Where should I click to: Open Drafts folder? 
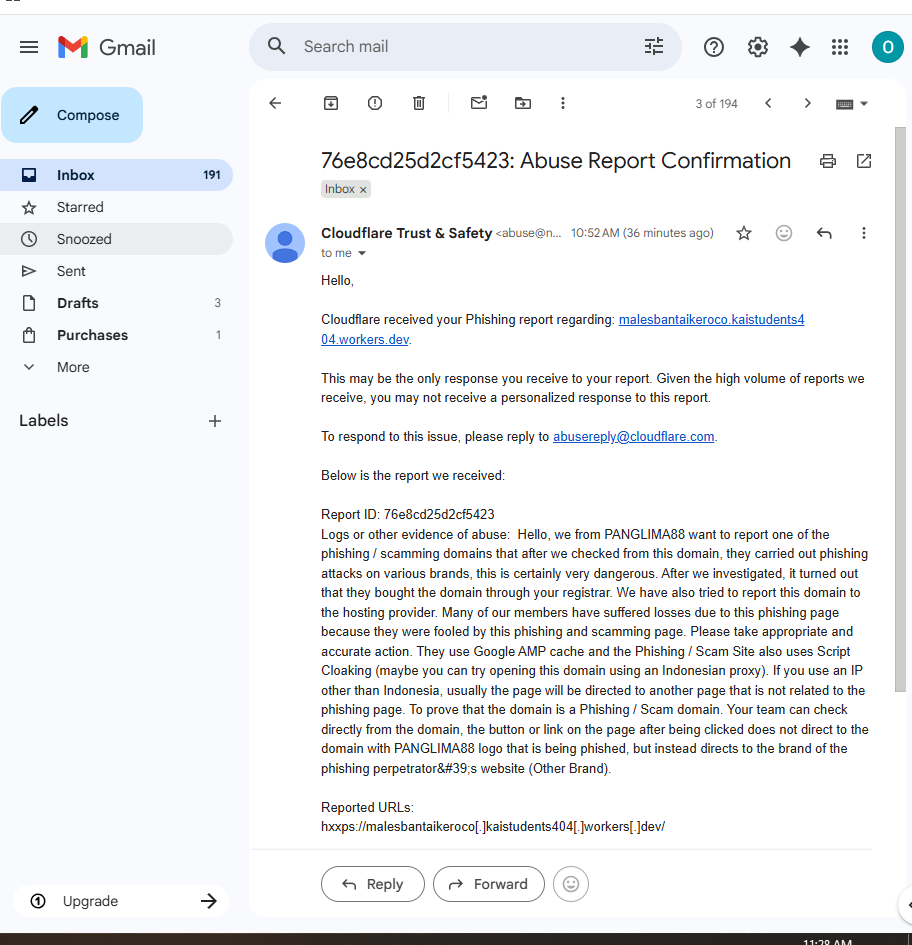[x=116, y=303]
